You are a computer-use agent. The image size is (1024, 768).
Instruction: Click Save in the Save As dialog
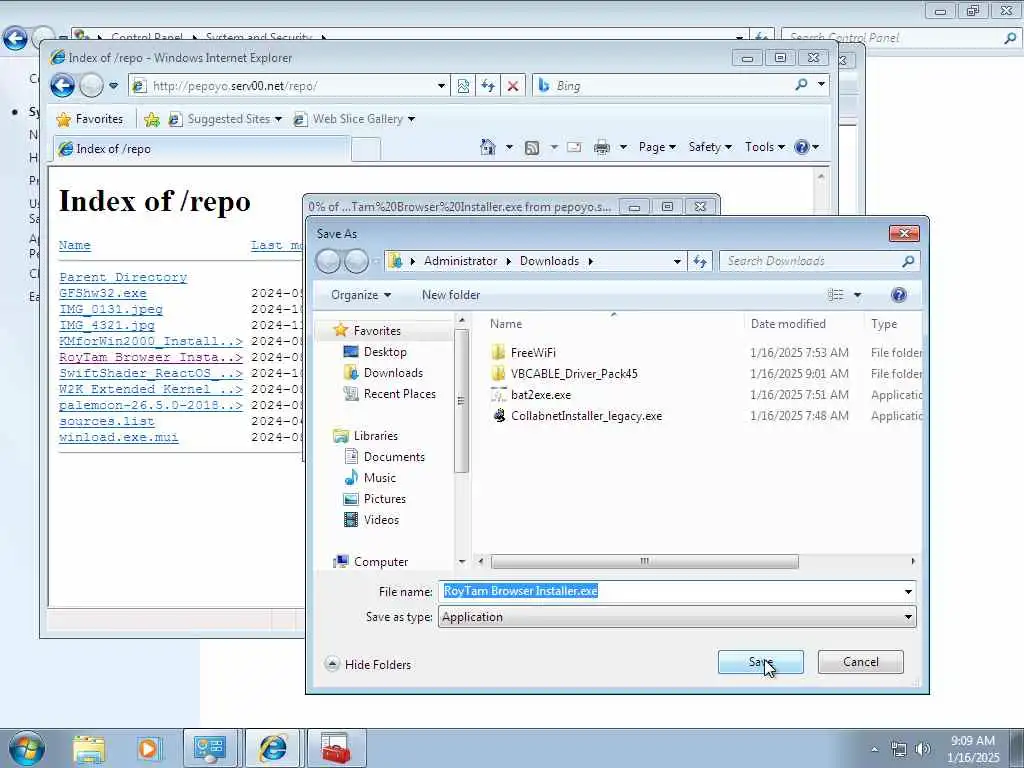760,662
